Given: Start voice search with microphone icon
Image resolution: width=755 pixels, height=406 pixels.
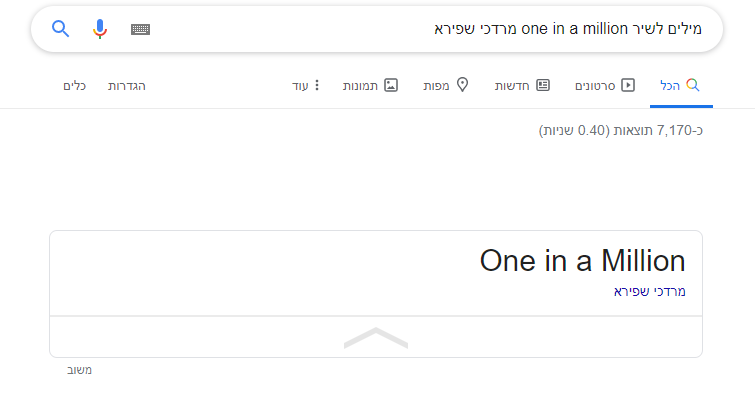Looking at the screenshot, I should (x=99, y=29).
